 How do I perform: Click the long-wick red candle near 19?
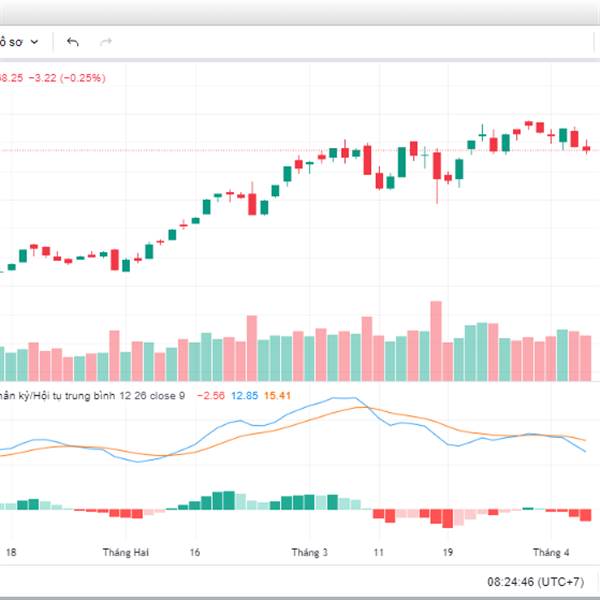click(x=437, y=176)
